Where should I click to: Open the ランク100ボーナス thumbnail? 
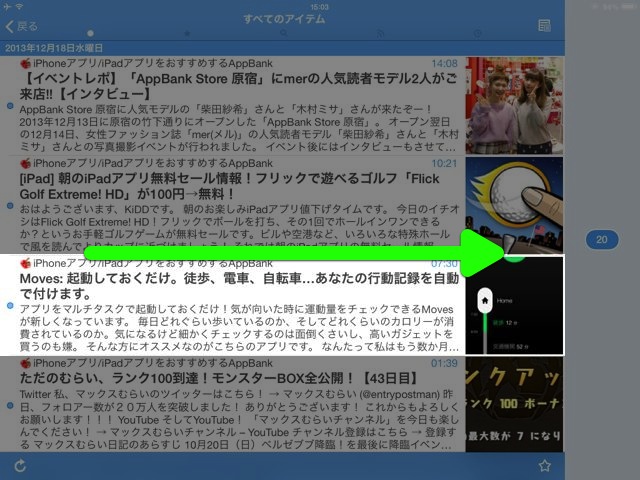[x=514, y=404]
